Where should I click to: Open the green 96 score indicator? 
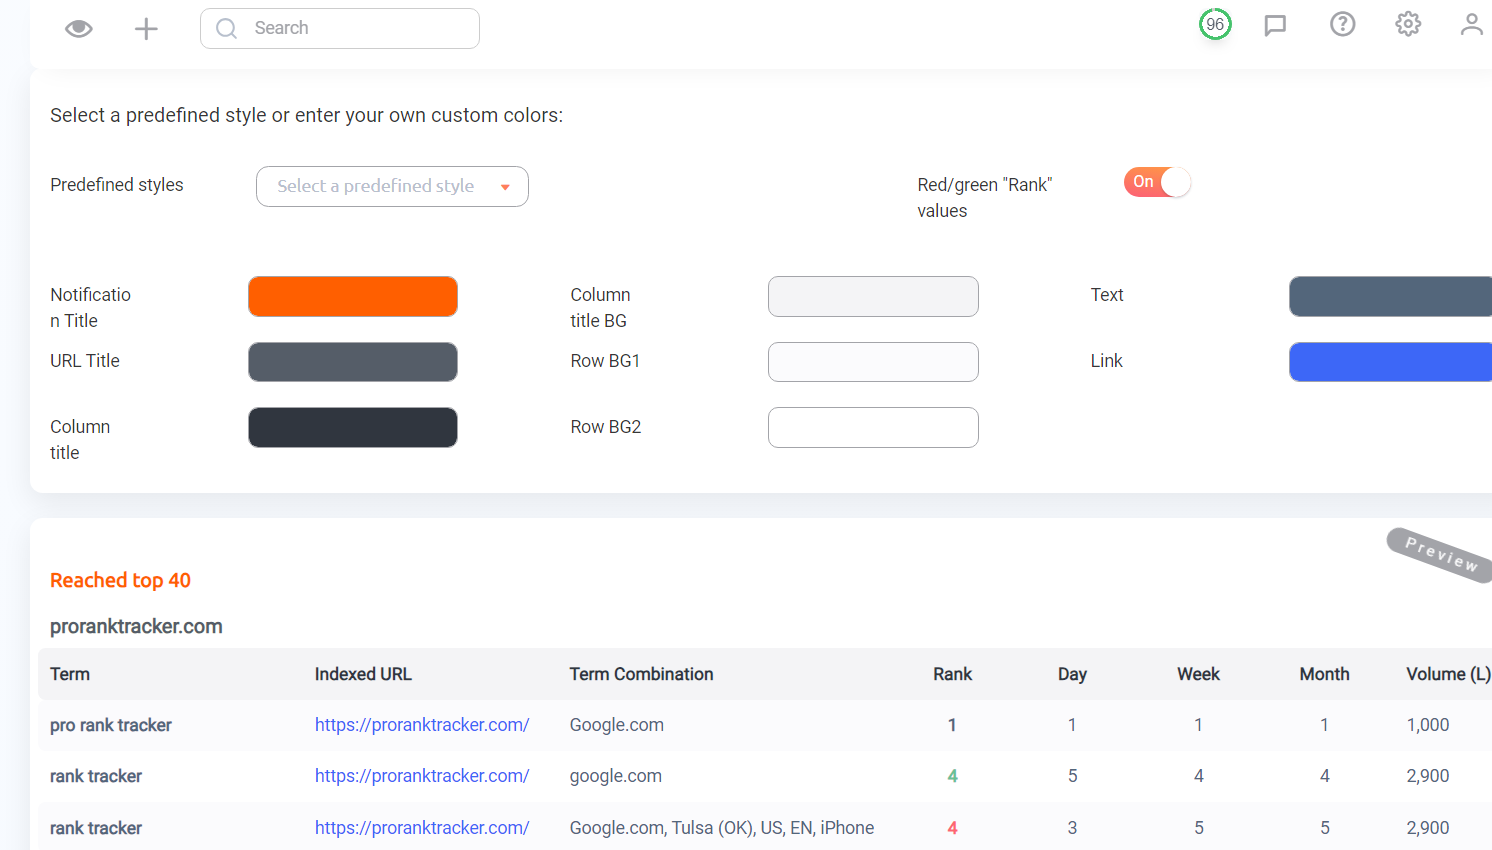click(1215, 24)
